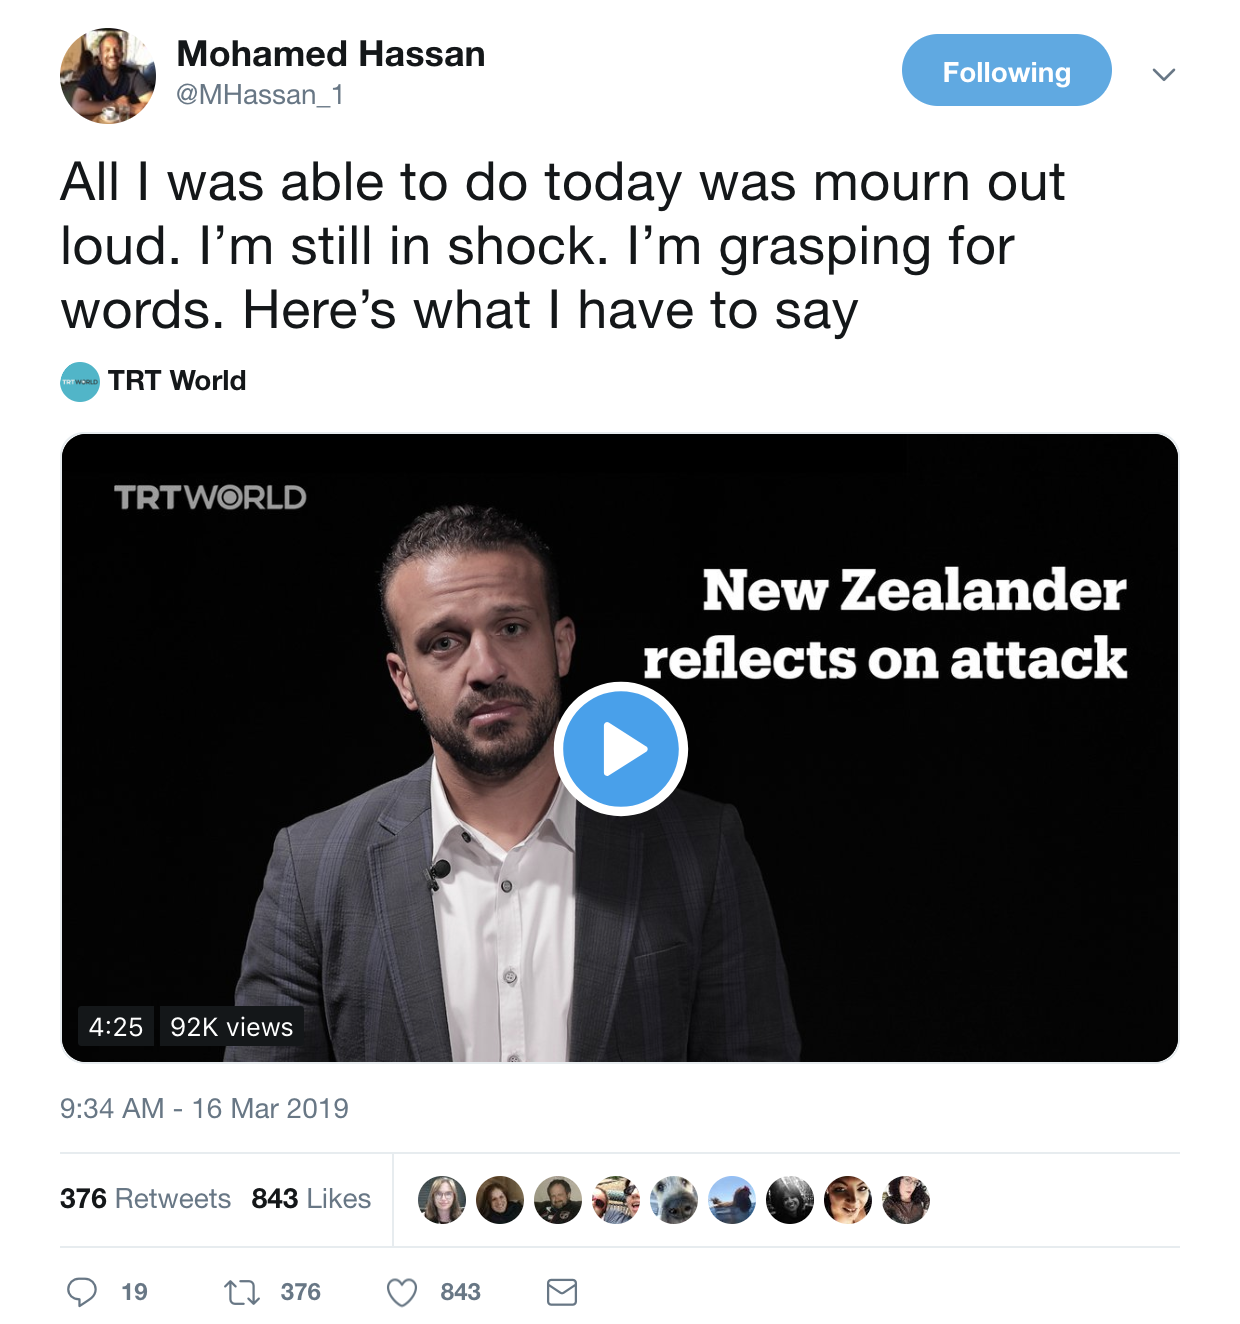Click the 92K views label
The image size is (1240, 1324).
point(231,1027)
